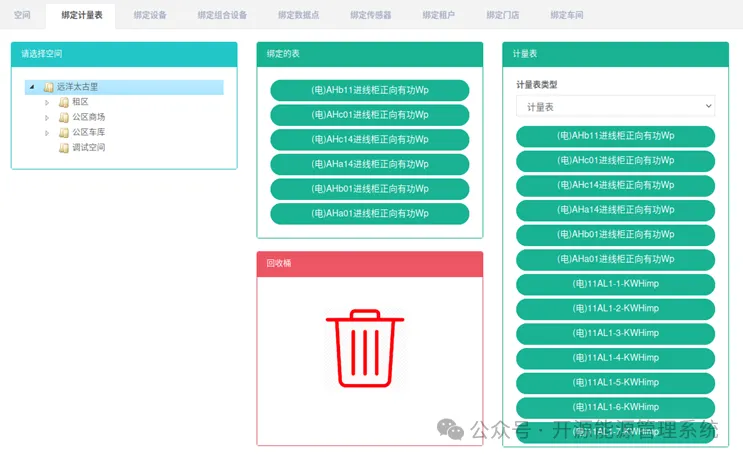The image size is (743, 460).
Task: Click the 请选择空间 panel header
Action: [x=124, y=54]
